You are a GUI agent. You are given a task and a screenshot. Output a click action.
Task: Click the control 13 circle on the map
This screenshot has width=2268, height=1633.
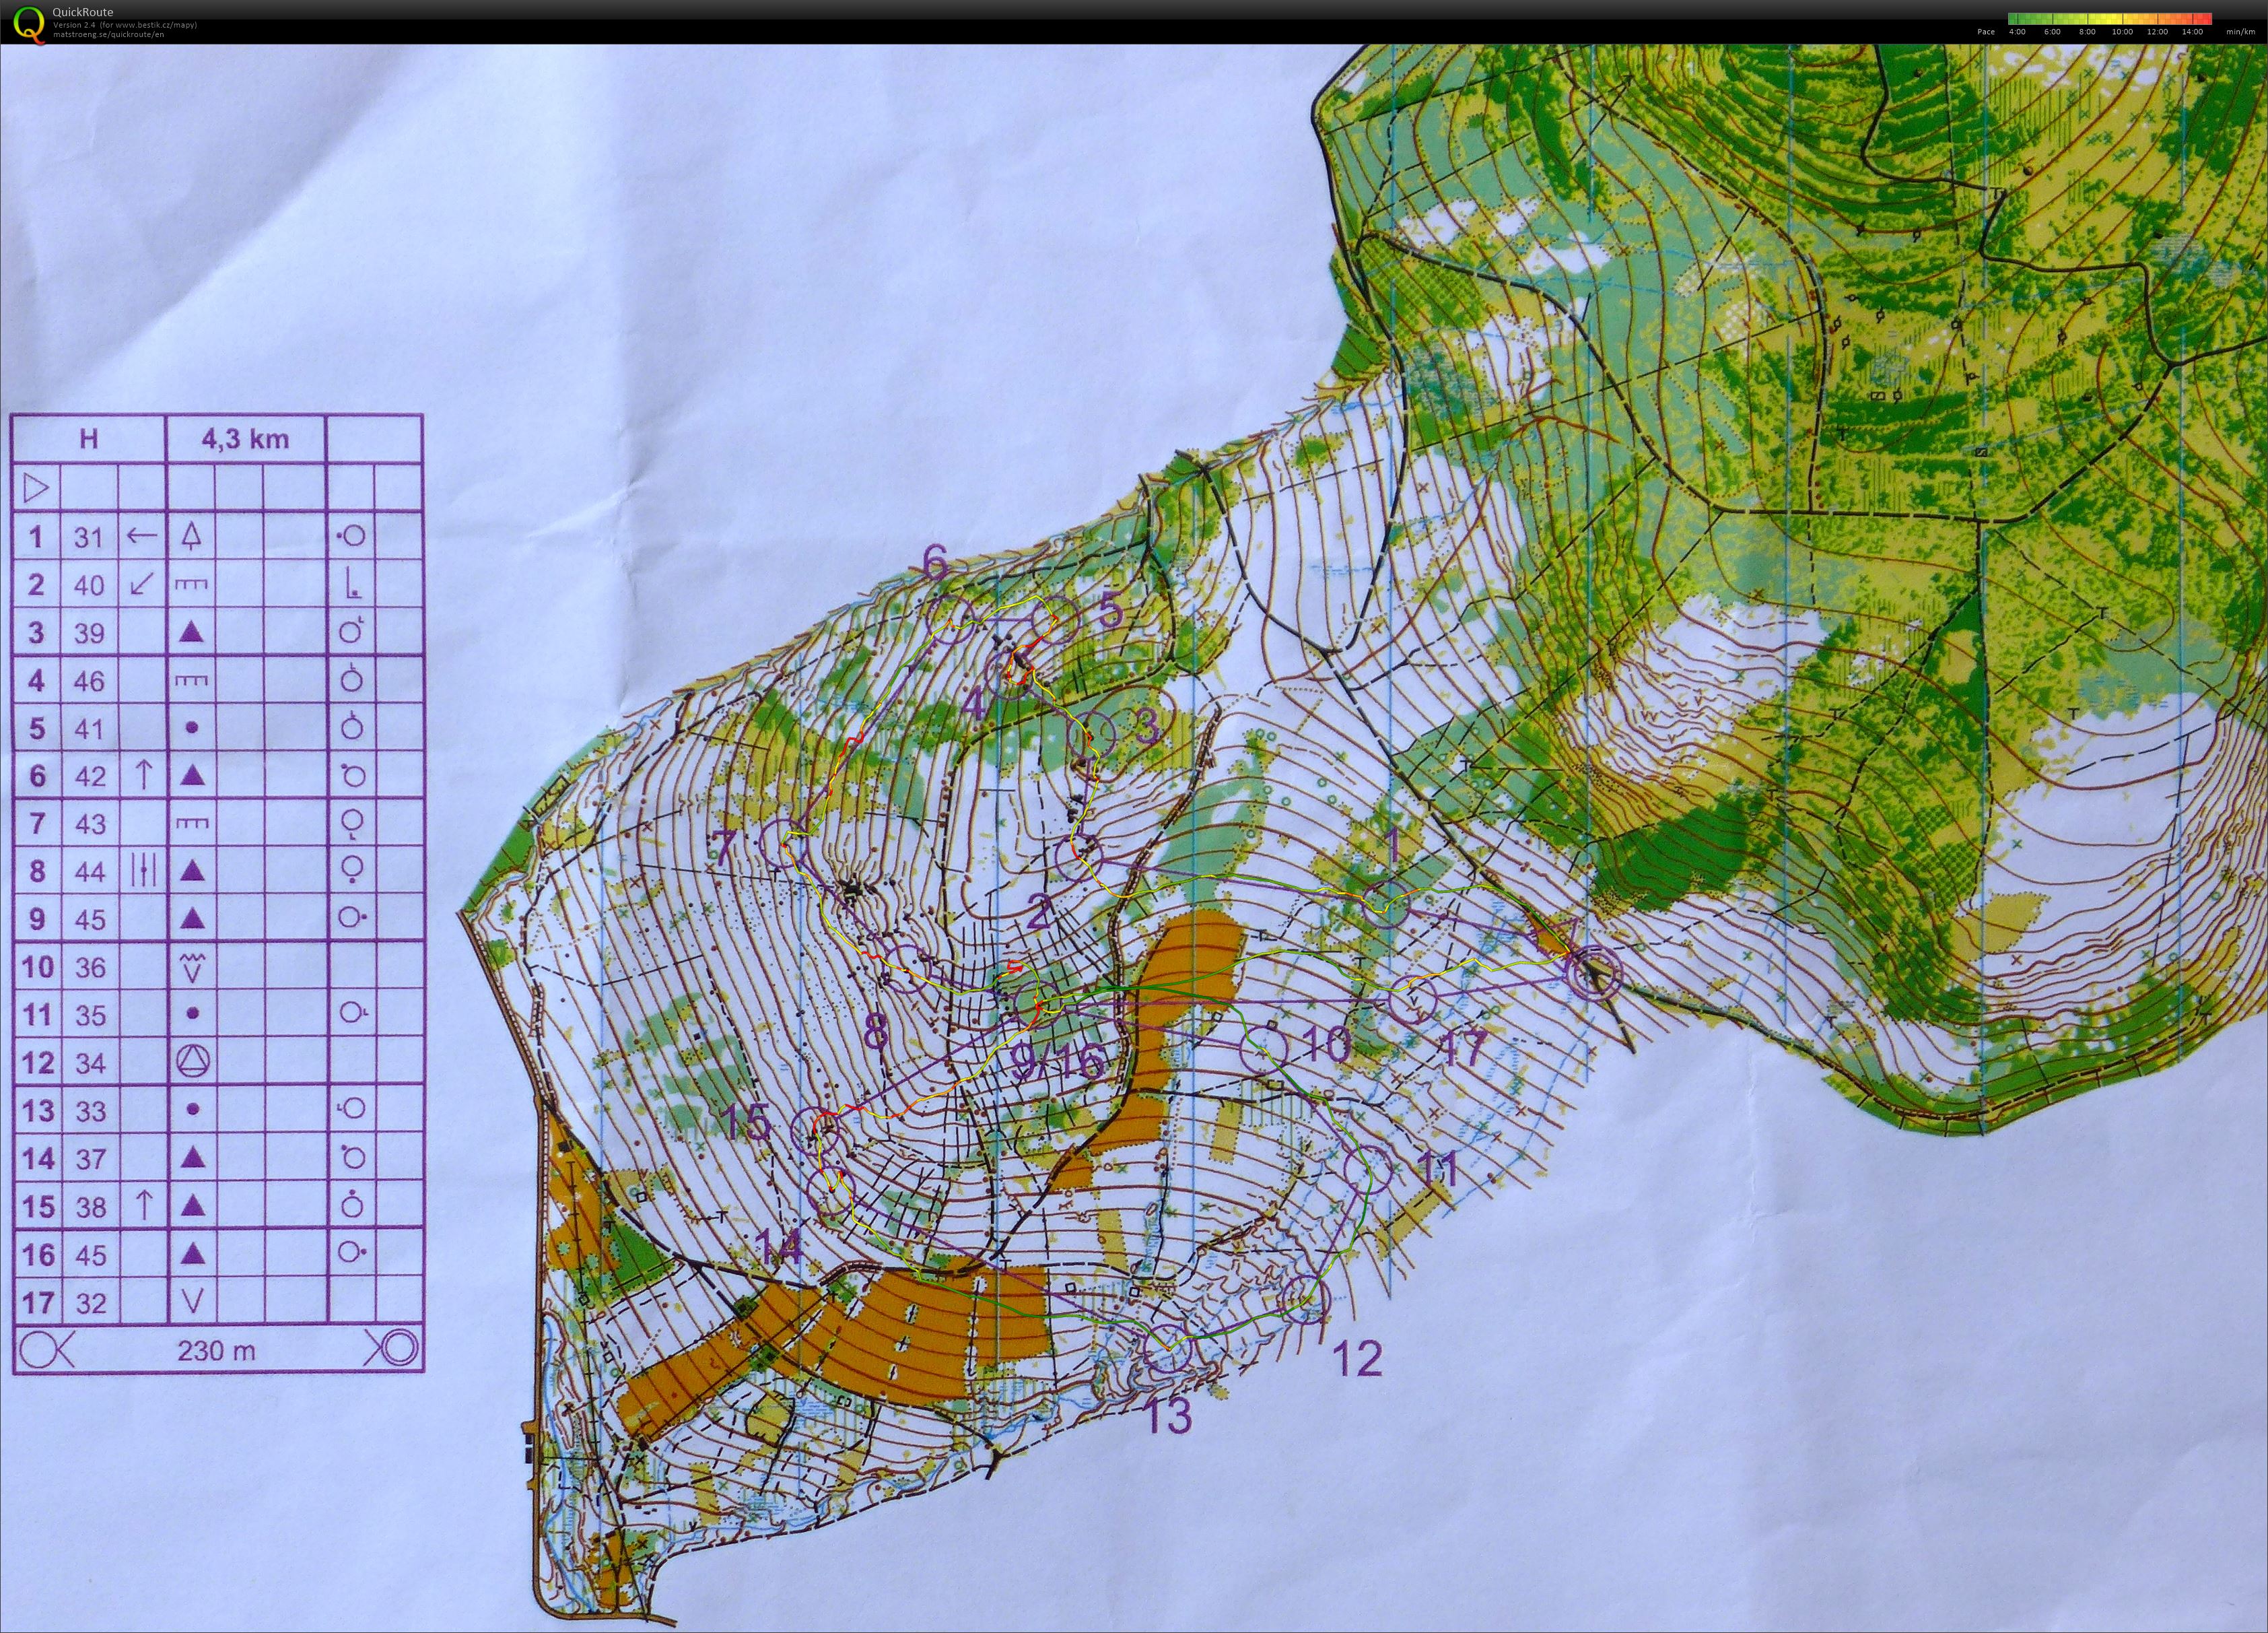point(1167,1349)
